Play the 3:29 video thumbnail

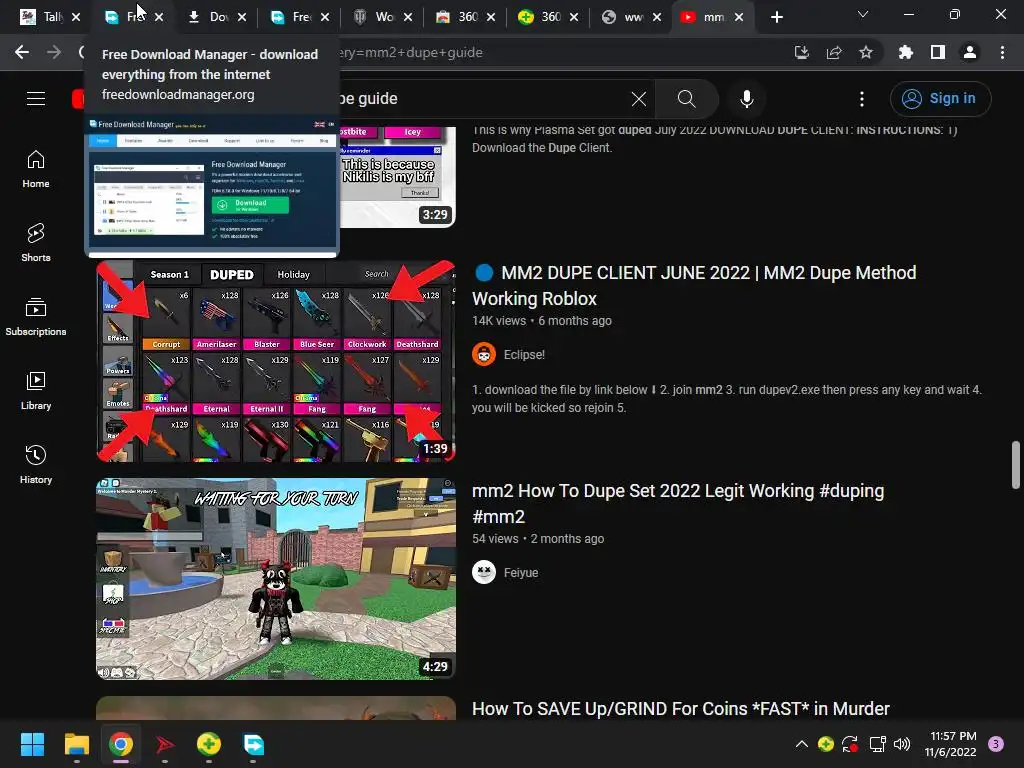[397, 178]
